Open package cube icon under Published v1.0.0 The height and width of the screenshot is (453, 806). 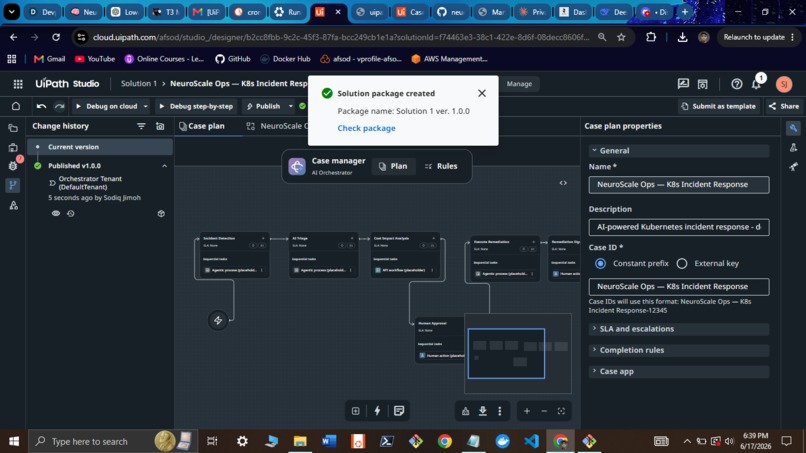pyautogui.click(x=161, y=213)
